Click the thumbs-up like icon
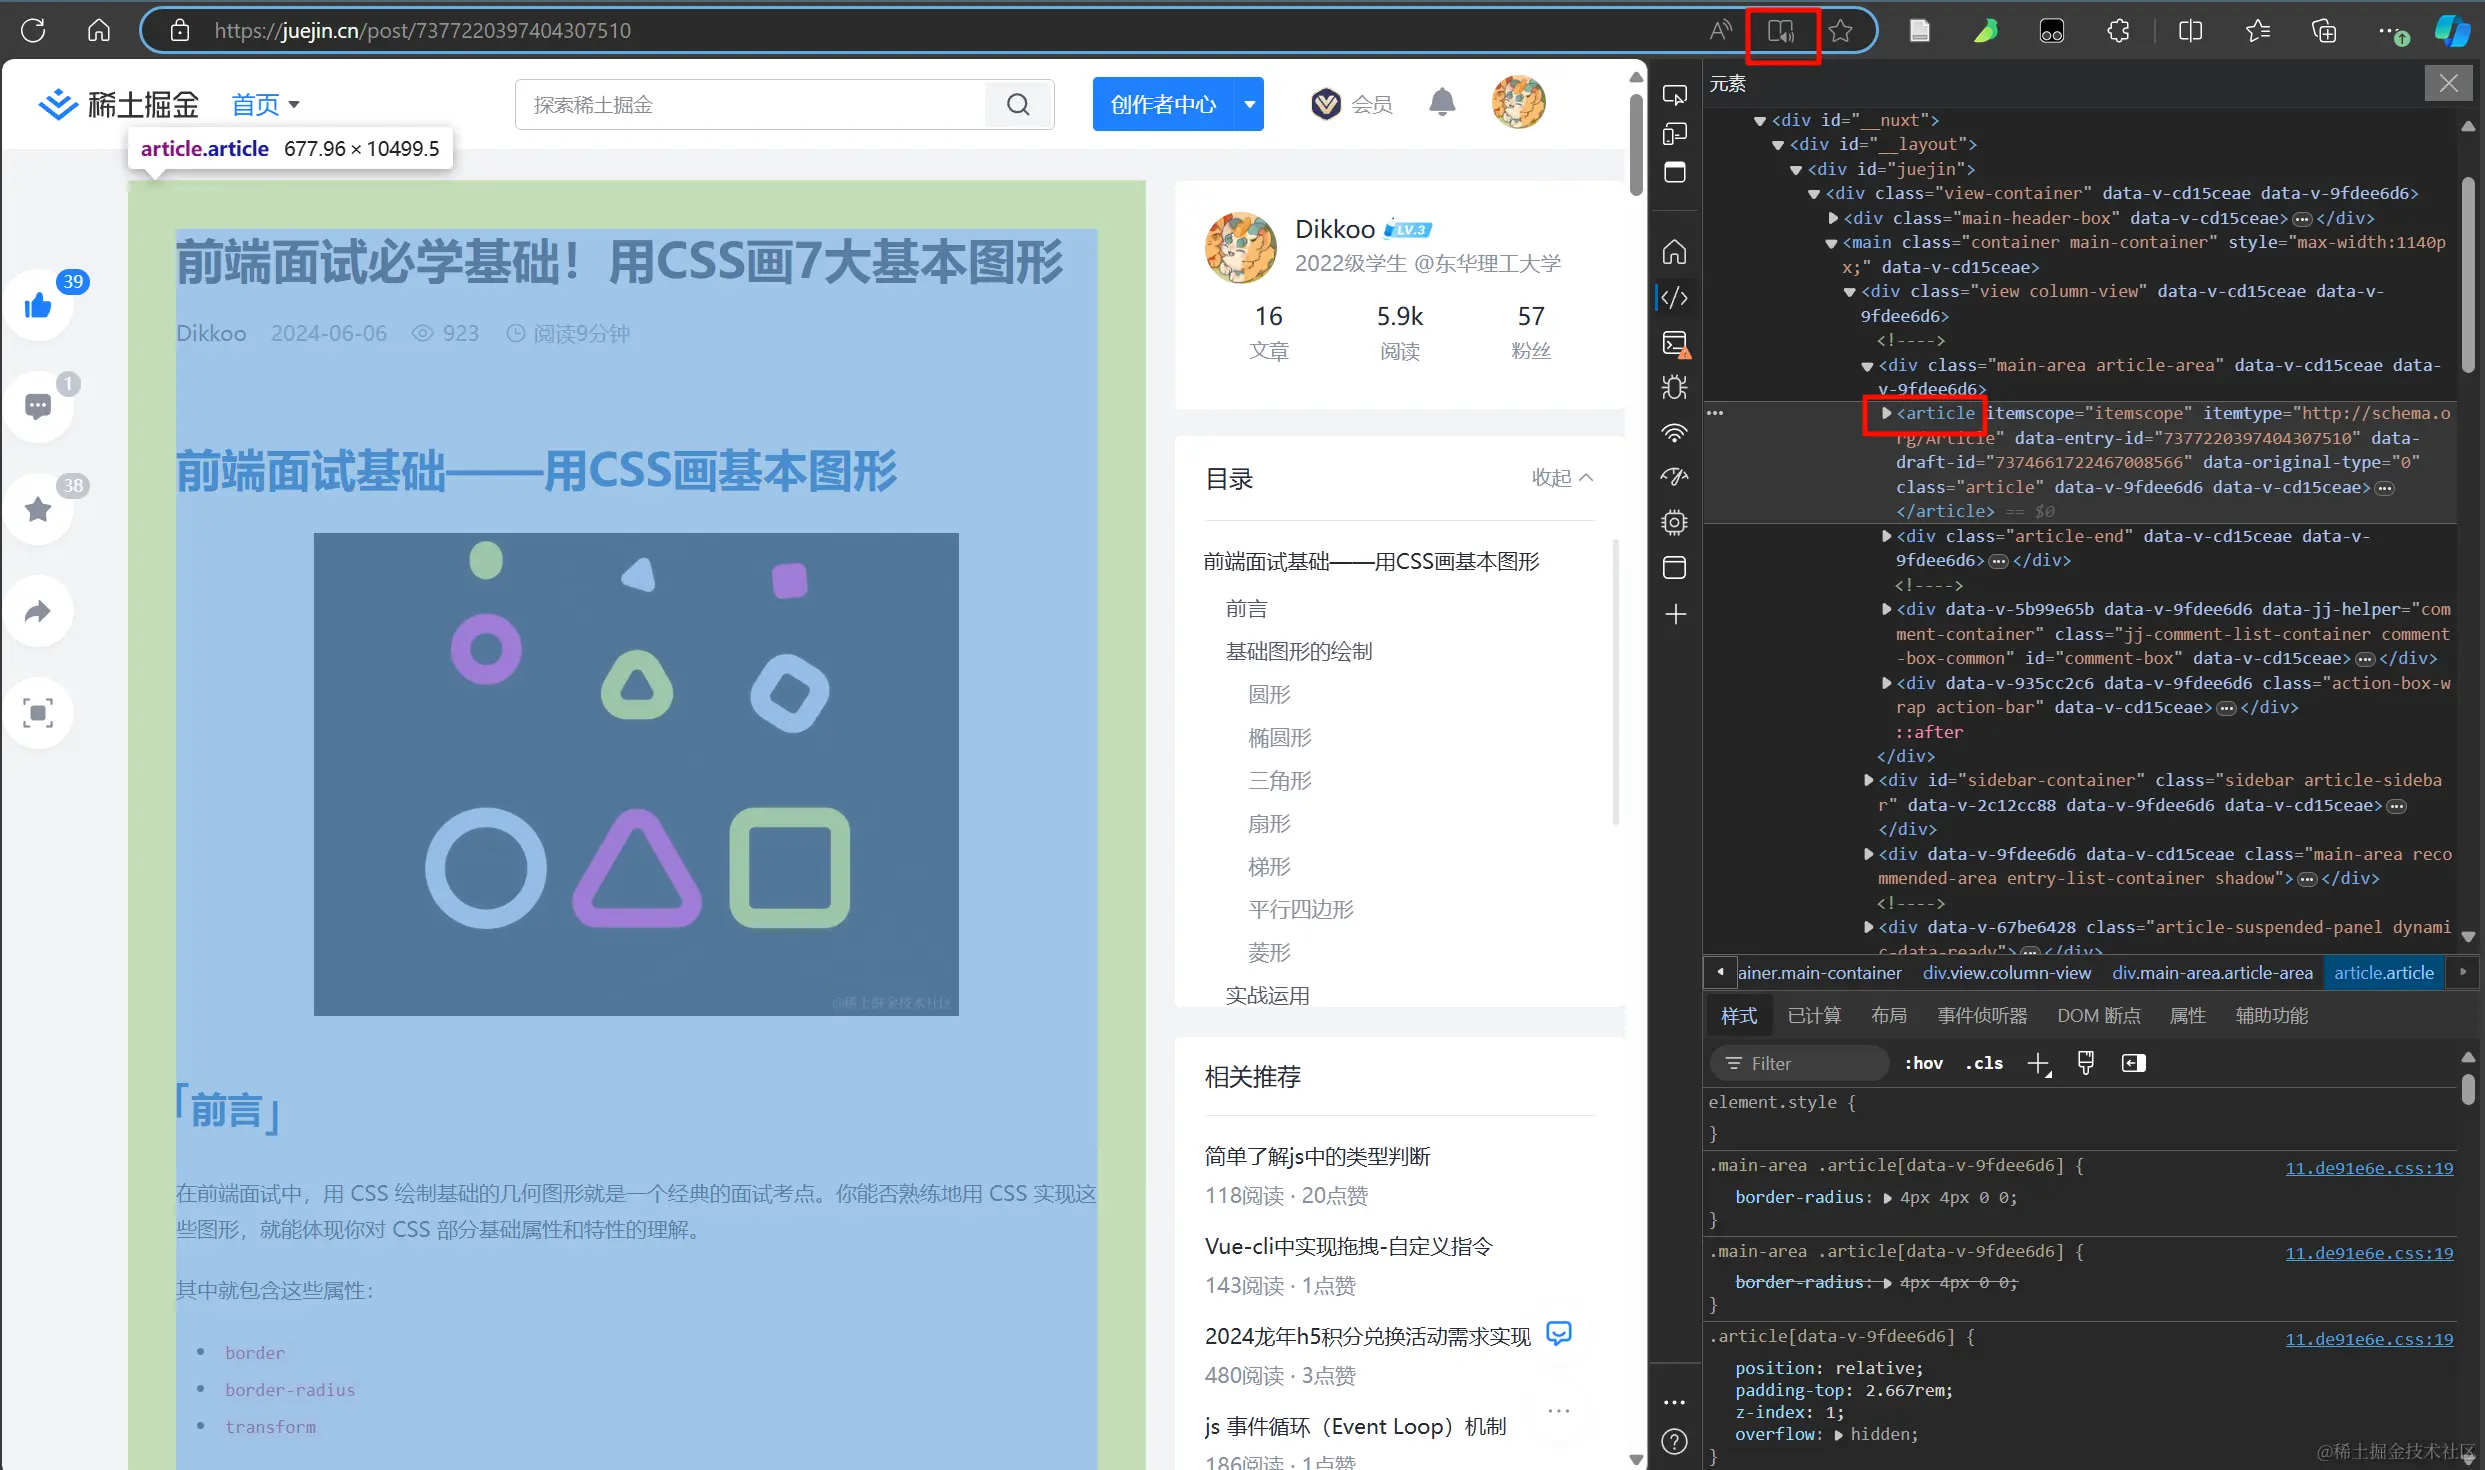This screenshot has width=2485, height=1470. click(x=38, y=305)
